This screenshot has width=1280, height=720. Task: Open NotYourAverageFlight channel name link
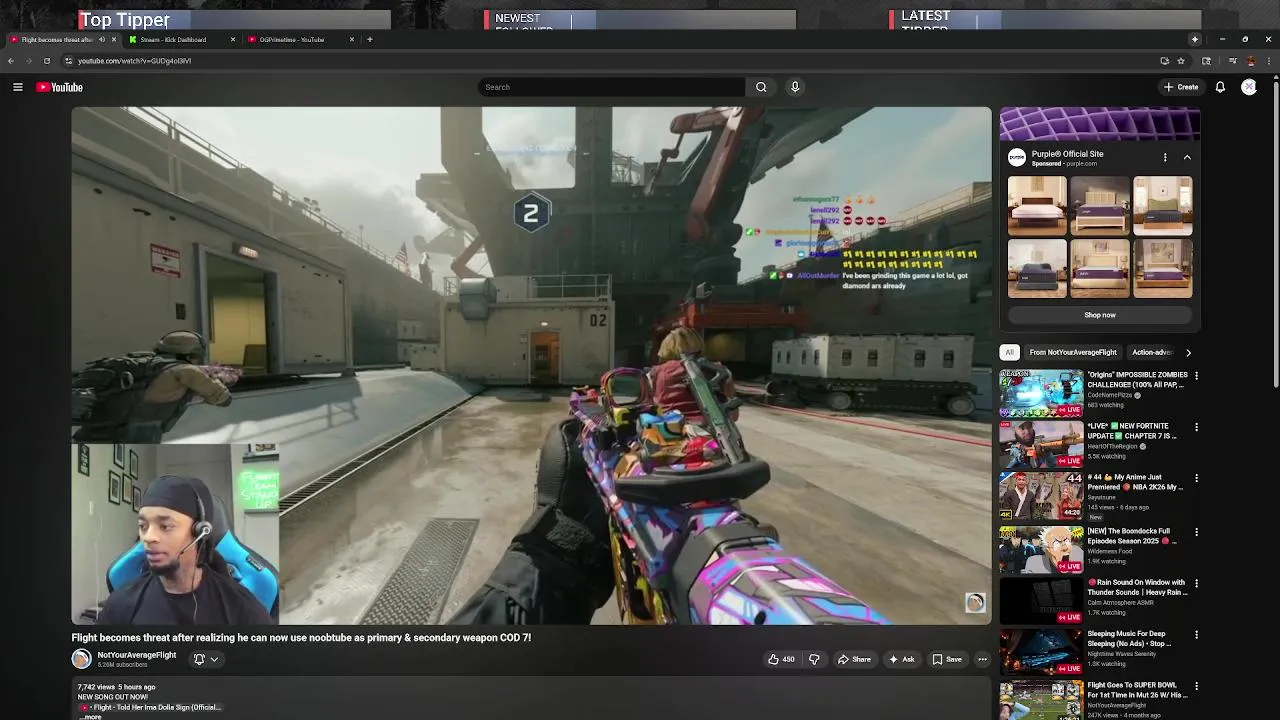point(137,655)
